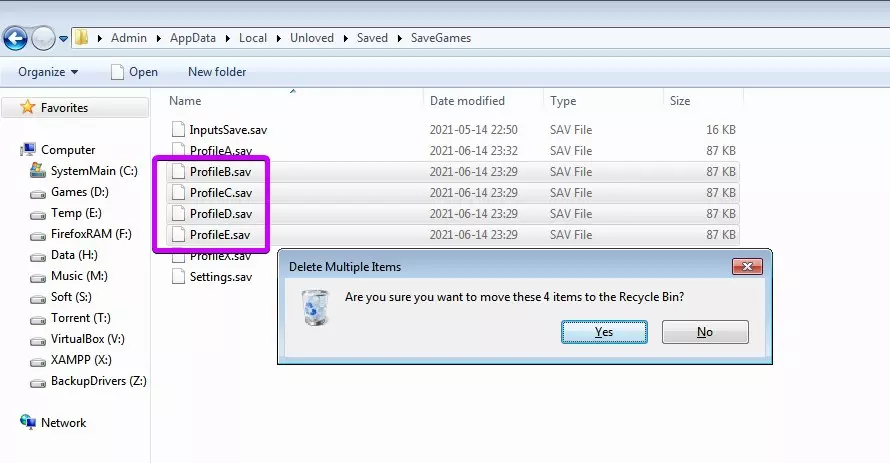Viewport: 890px width, 463px height.
Task: Click the InputsSave.sav file icon
Action: pos(178,129)
